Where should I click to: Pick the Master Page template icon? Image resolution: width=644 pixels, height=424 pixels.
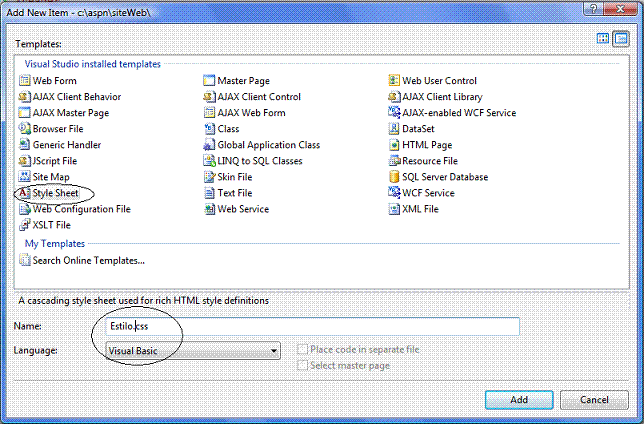click(209, 81)
